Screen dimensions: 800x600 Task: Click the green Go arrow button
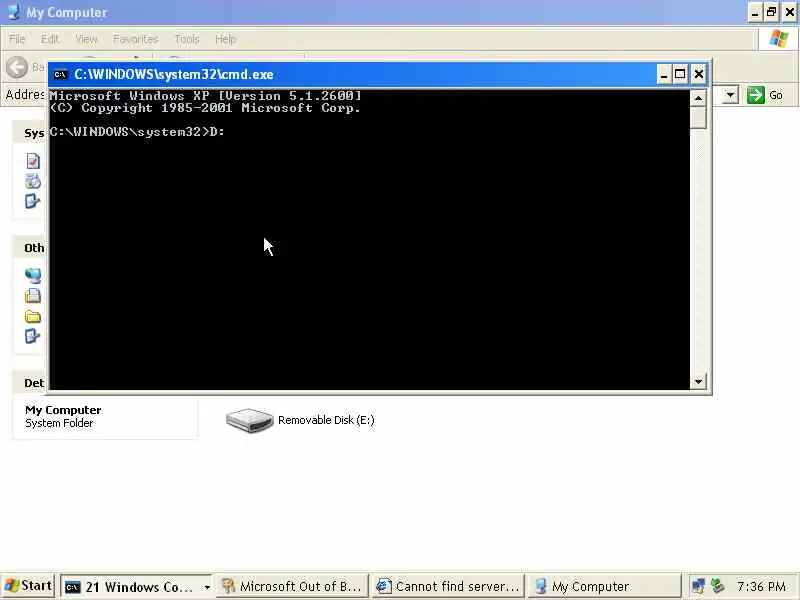coord(756,95)
